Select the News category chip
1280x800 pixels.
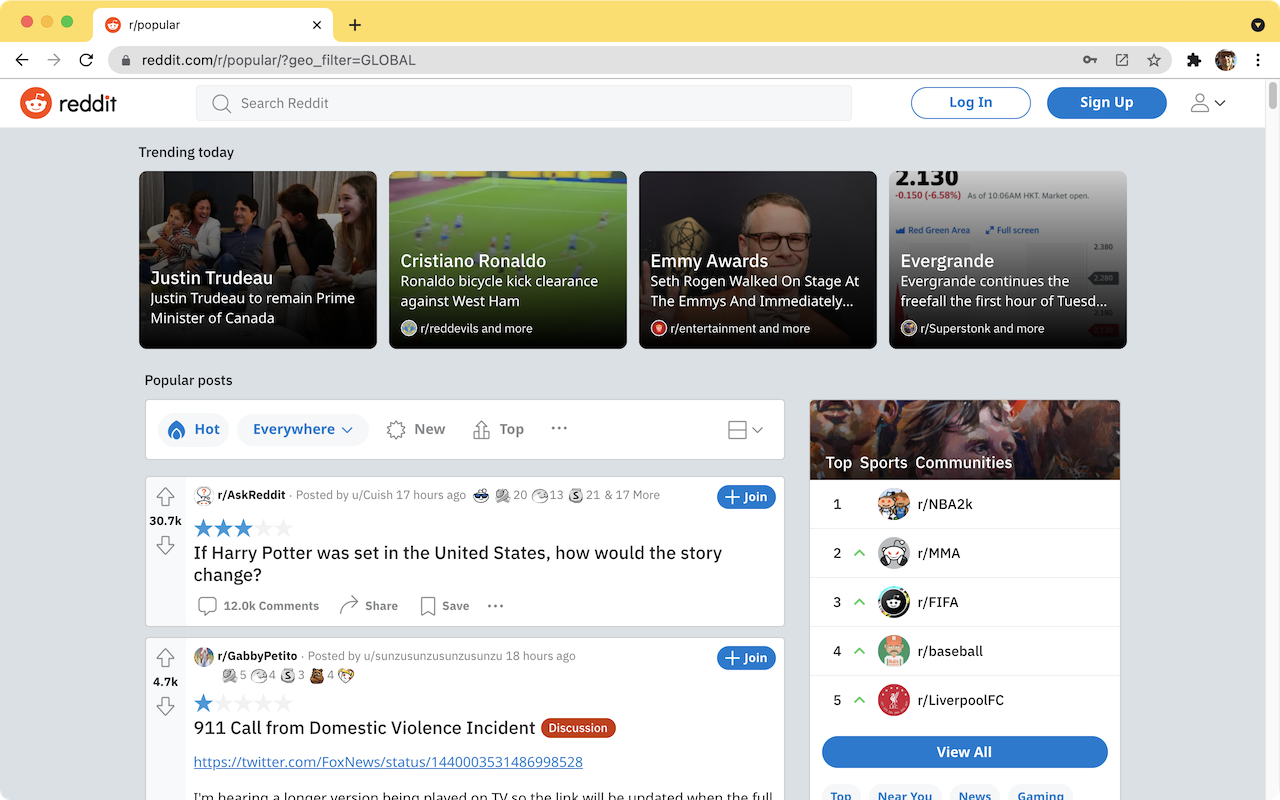pos(975,796)
